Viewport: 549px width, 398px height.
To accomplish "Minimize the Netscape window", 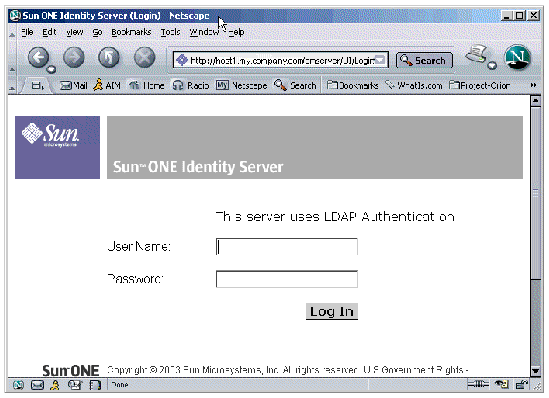I will point(506,16).
